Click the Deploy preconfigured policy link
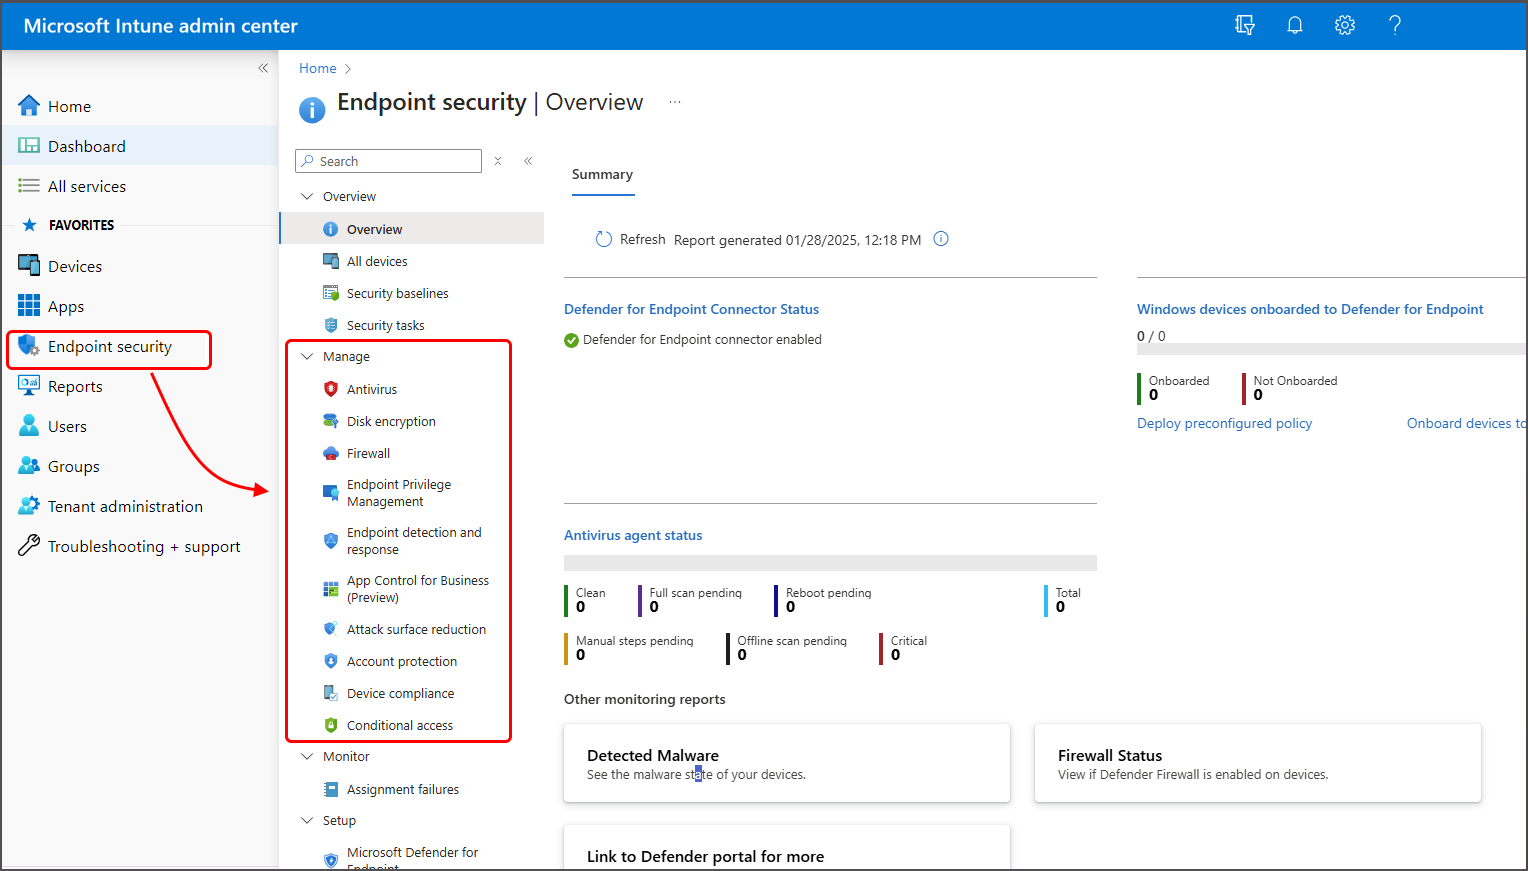The height and width of the screenshot is (871, 1528). pos(1224,423)
